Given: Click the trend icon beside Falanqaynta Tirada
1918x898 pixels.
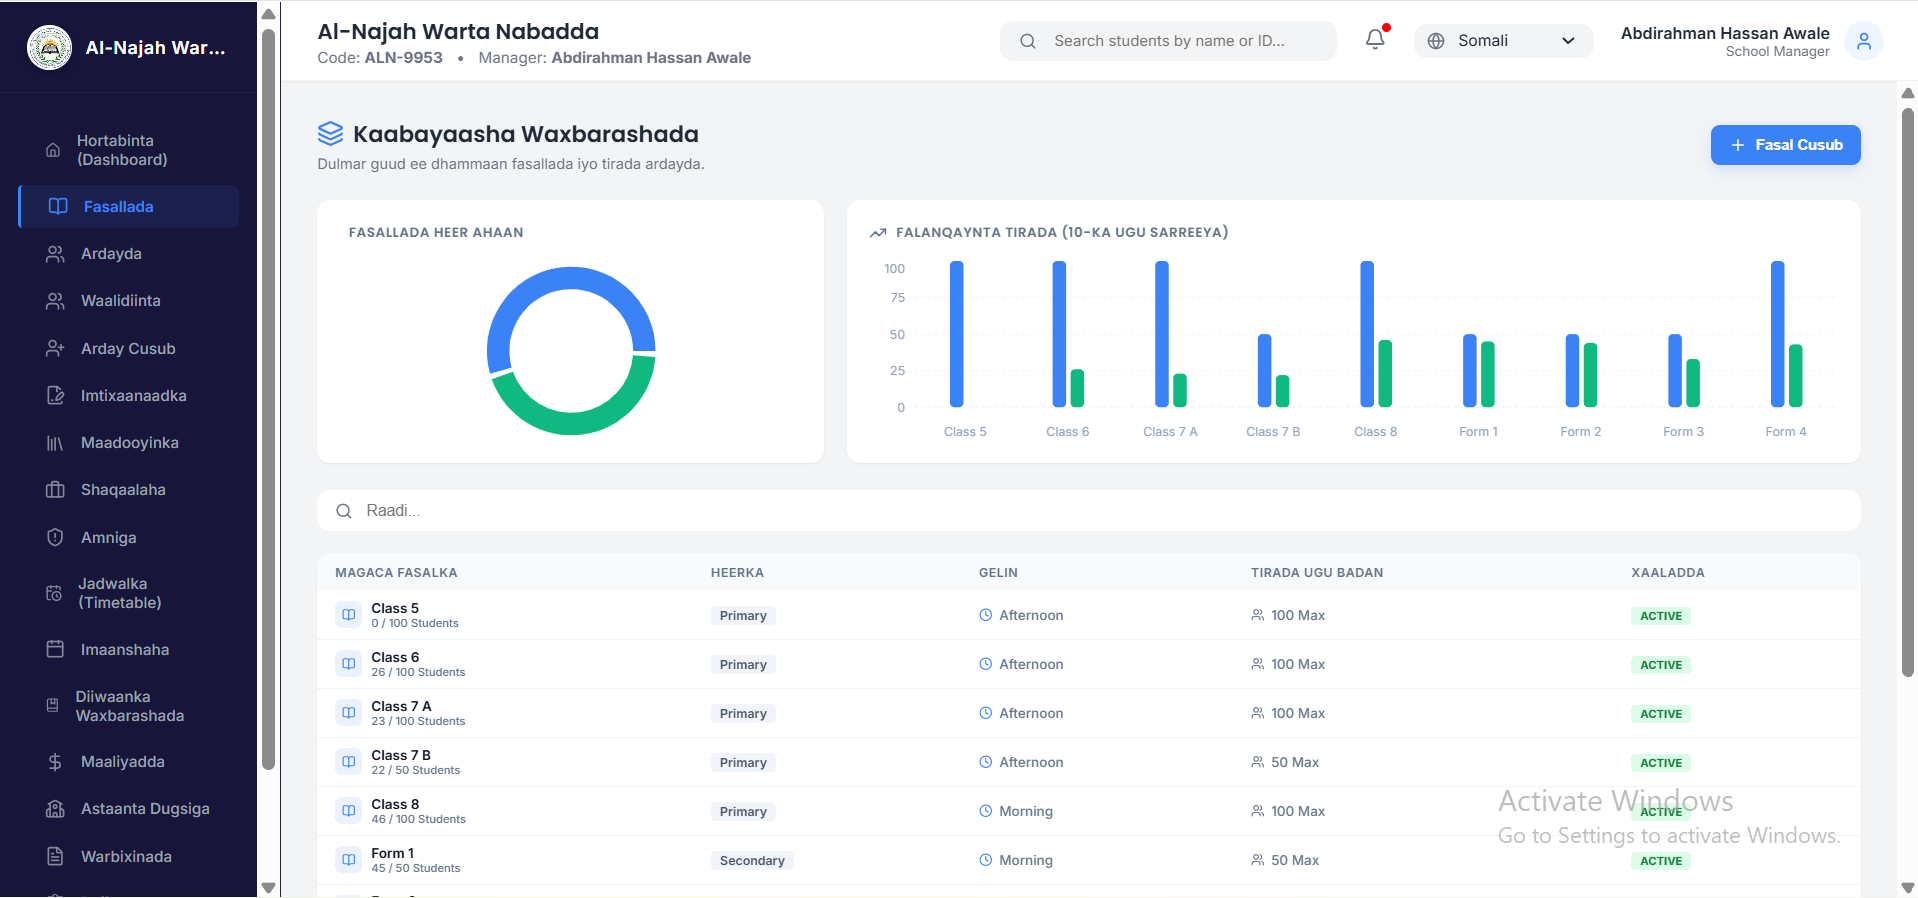Looking at the screenshot, I should [878, 233].
